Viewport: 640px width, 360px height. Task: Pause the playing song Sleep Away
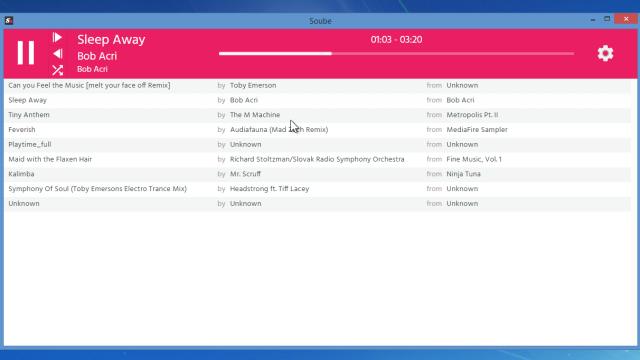click(x=25, y=53)
